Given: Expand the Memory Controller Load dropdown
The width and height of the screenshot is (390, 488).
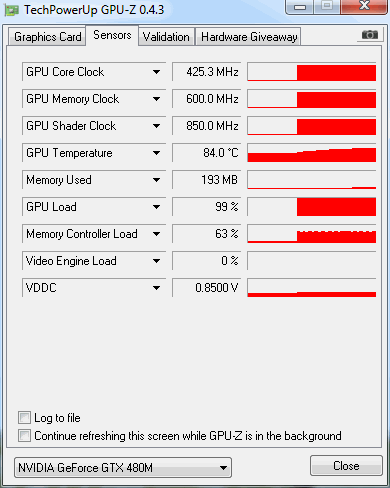Looking at the screenshot, I should (x=156, y=234).
